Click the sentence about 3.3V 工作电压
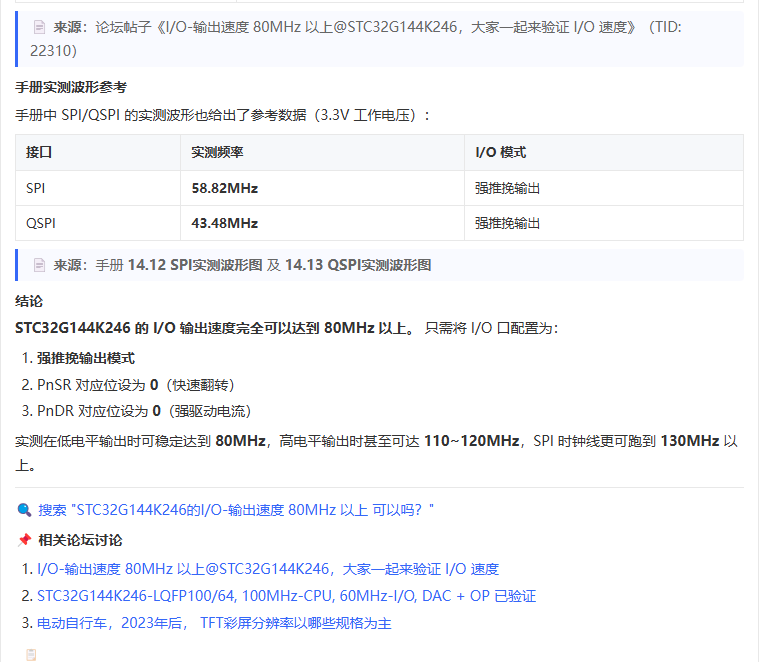The width and height of the screenshot is (759, 662). [x=222, y=115]
